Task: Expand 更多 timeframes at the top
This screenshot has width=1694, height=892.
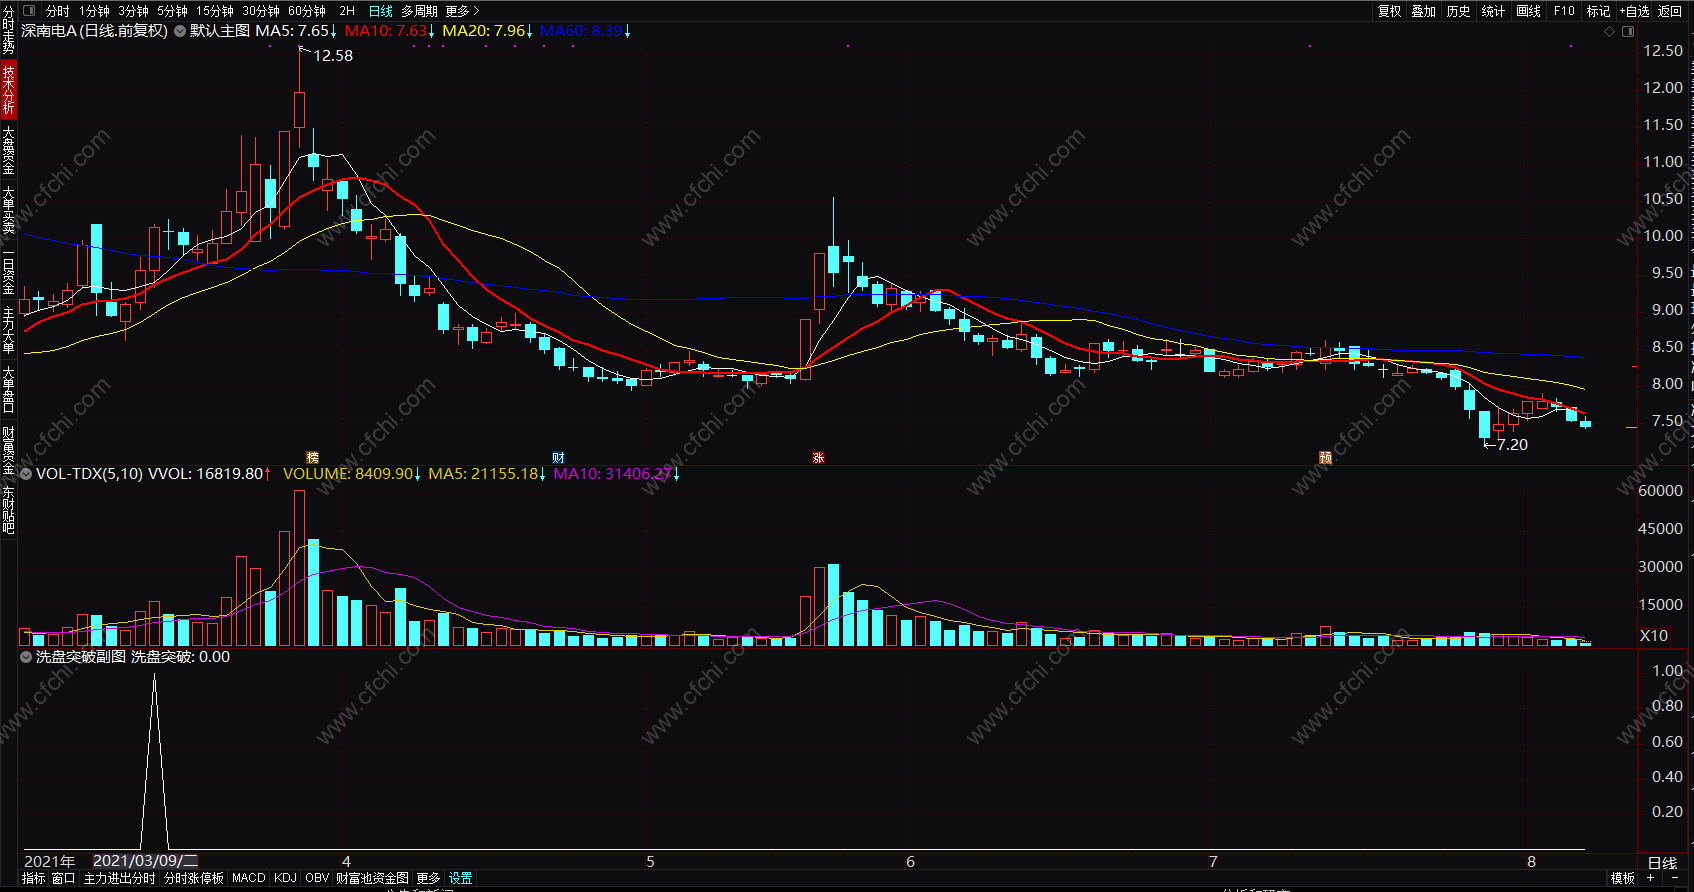Action: 462,11
